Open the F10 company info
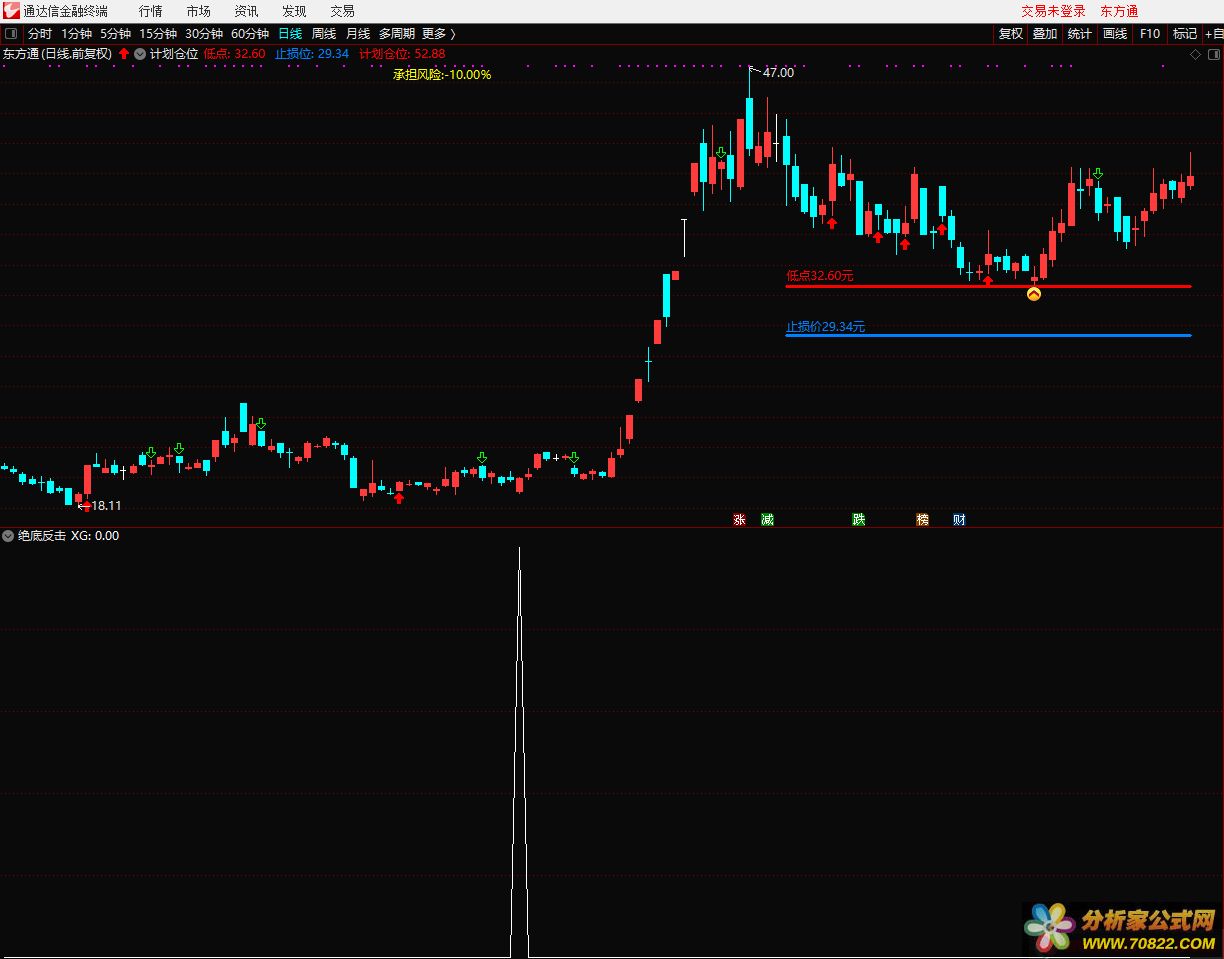Viewport: 1224px width, 959px height. click(1150, 34)
